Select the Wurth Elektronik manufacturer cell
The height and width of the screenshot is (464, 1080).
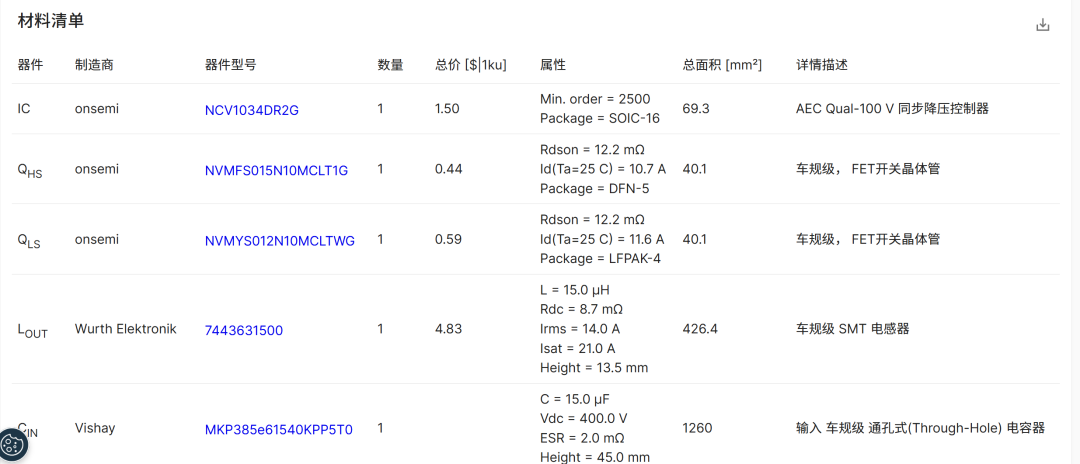point(125,329)
